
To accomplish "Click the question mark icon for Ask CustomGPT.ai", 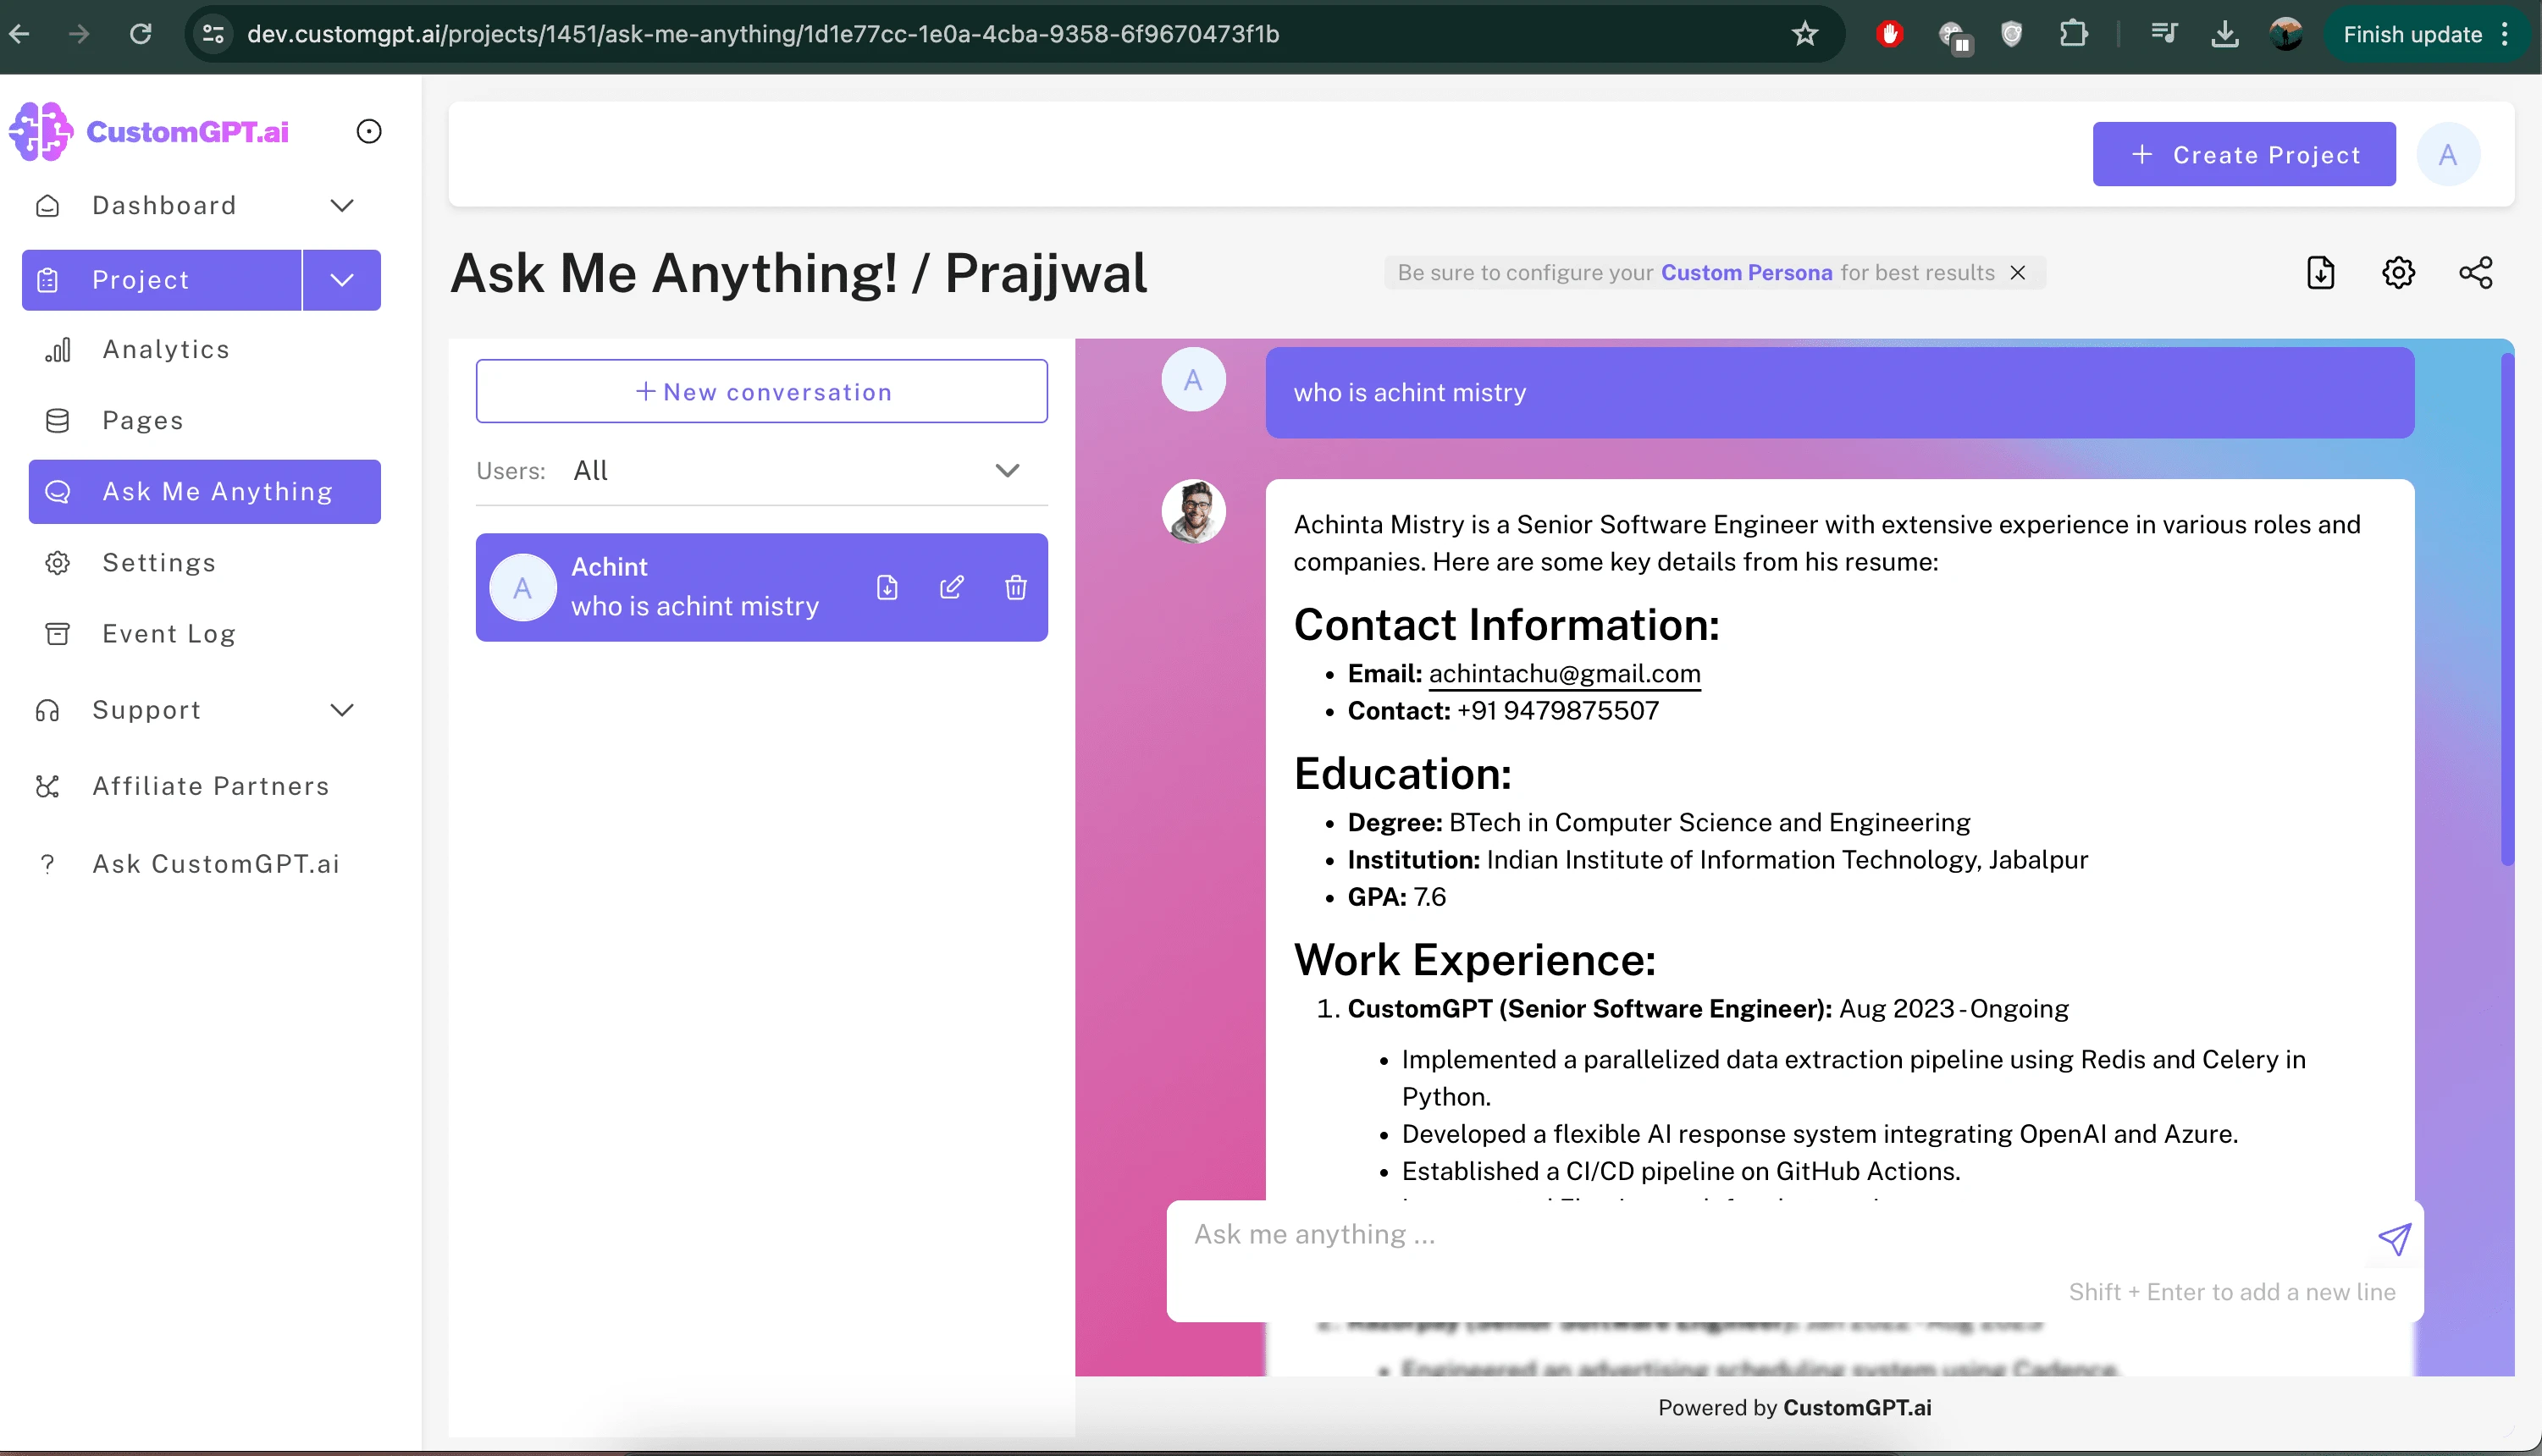I will click(x=47, y=864).
